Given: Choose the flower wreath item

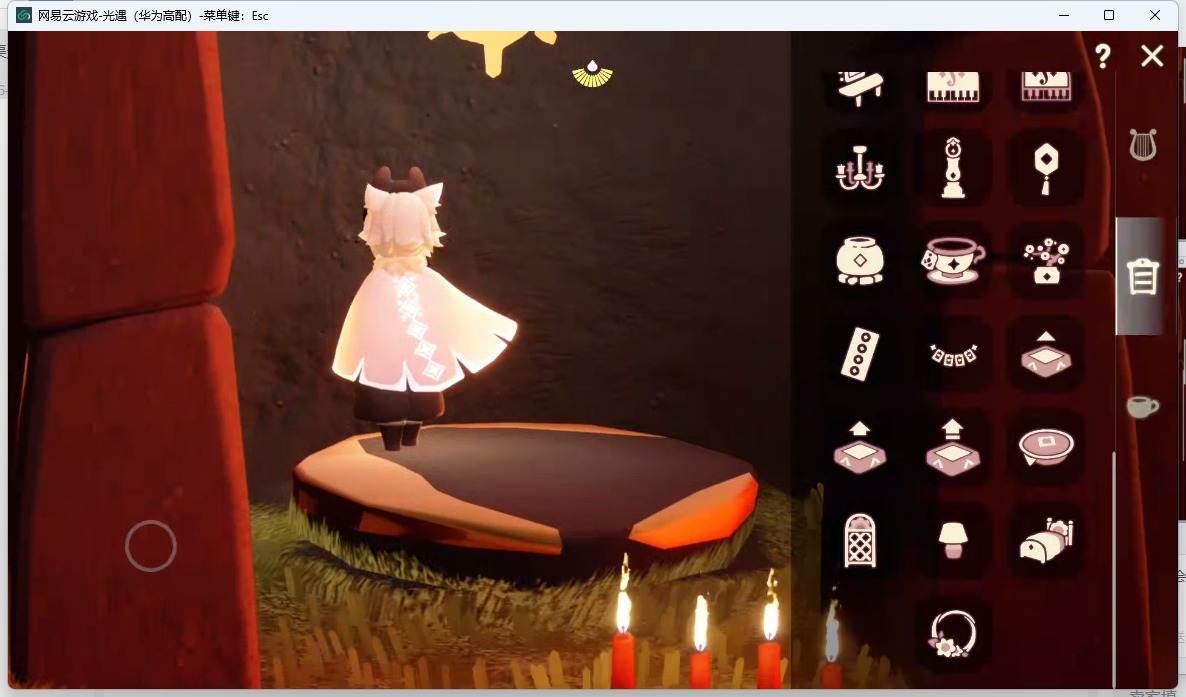Looking at the screenshot, I should (x=952, y=633).
